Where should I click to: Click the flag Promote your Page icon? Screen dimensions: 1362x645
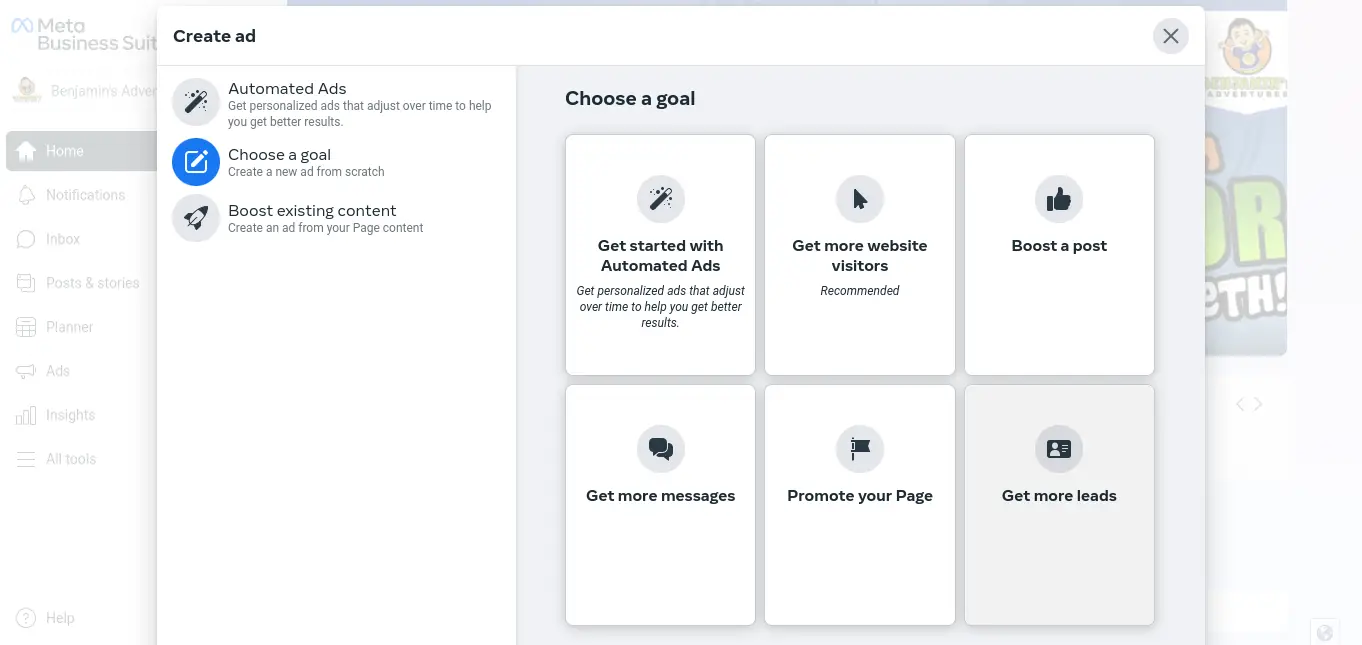coord(860,449)
